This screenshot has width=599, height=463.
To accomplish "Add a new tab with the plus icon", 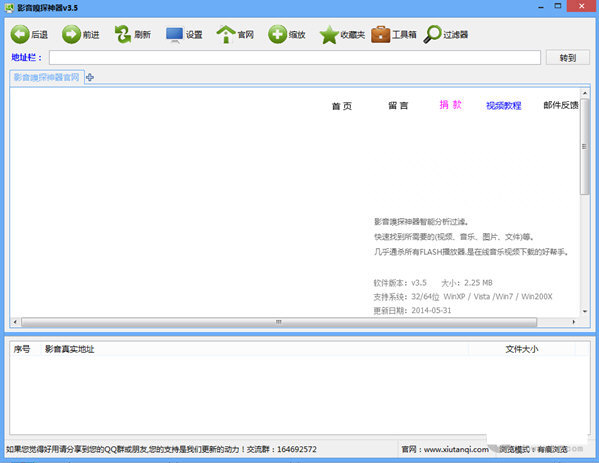I will coord(90,78).
